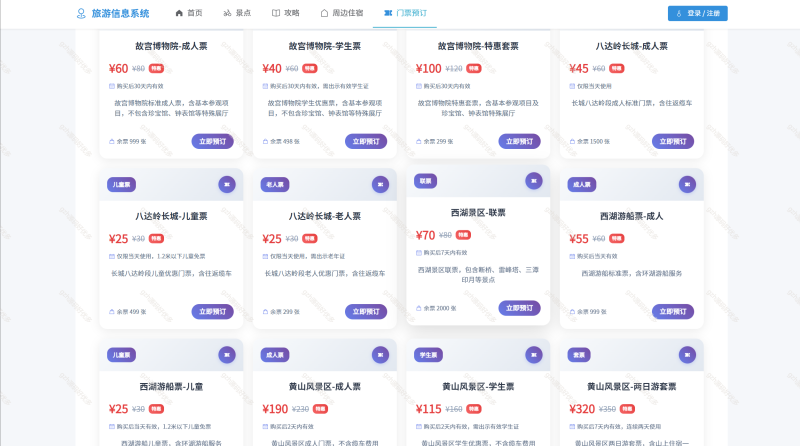Click the 黄山风景区-两日游套票 title
This screenshot has width=800, height=446.
coord(632,387)
